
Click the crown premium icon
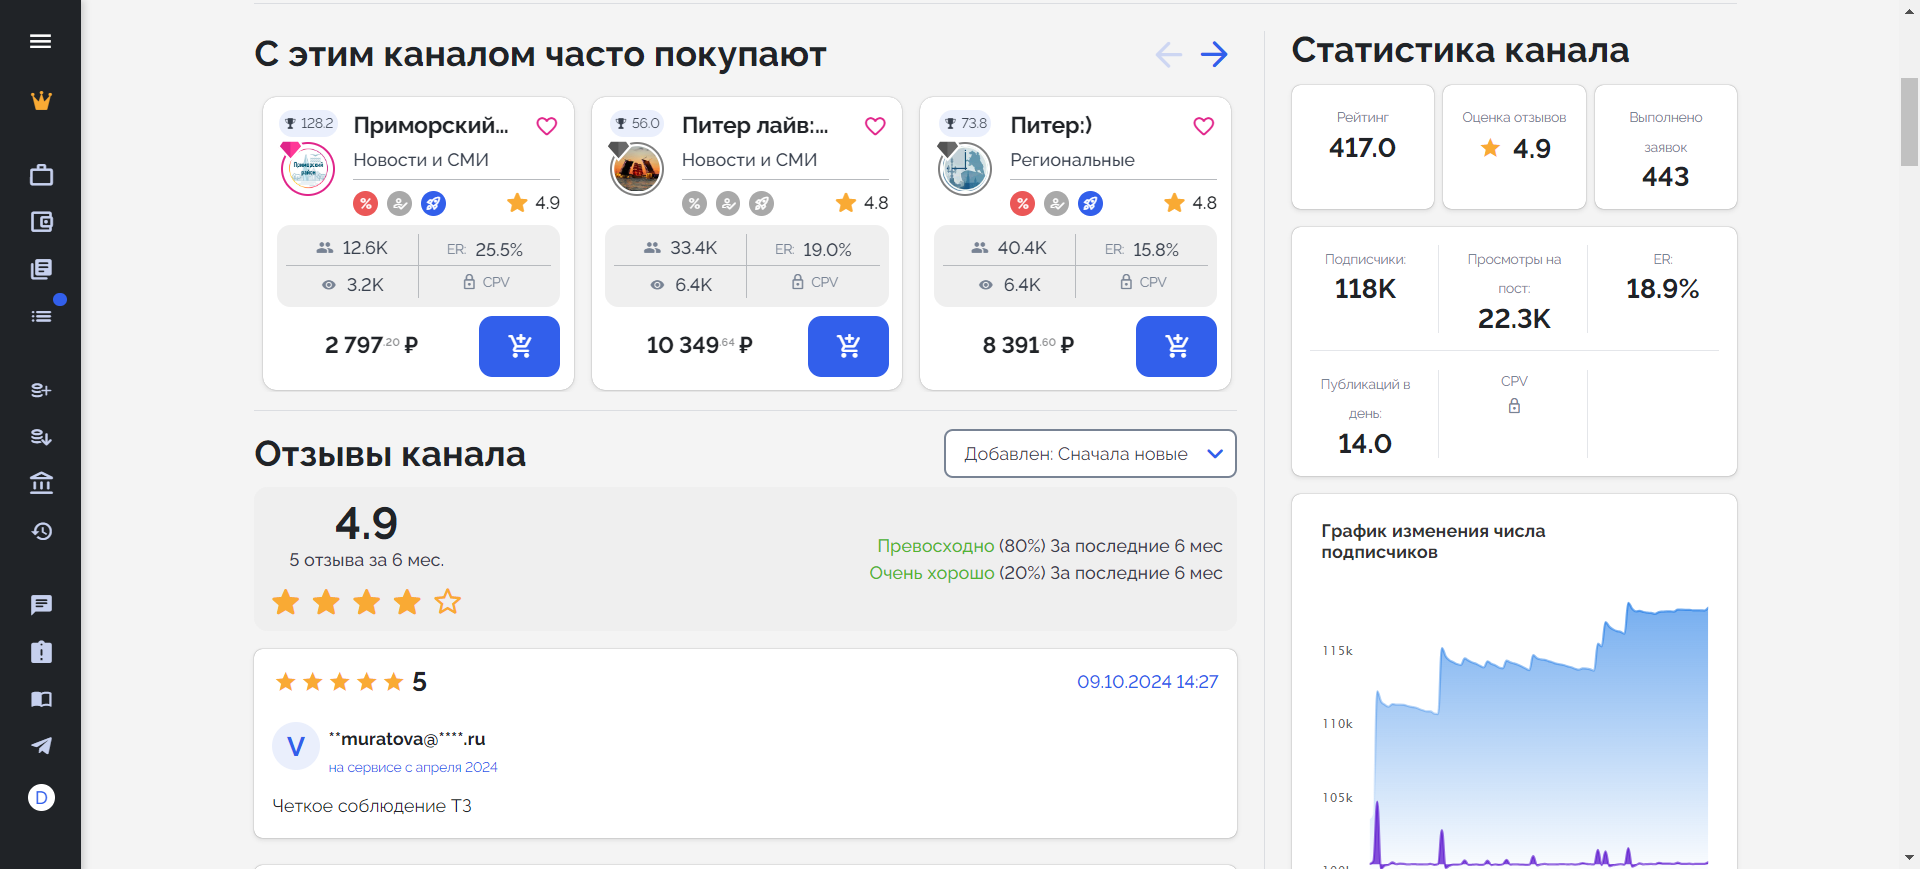41,100
